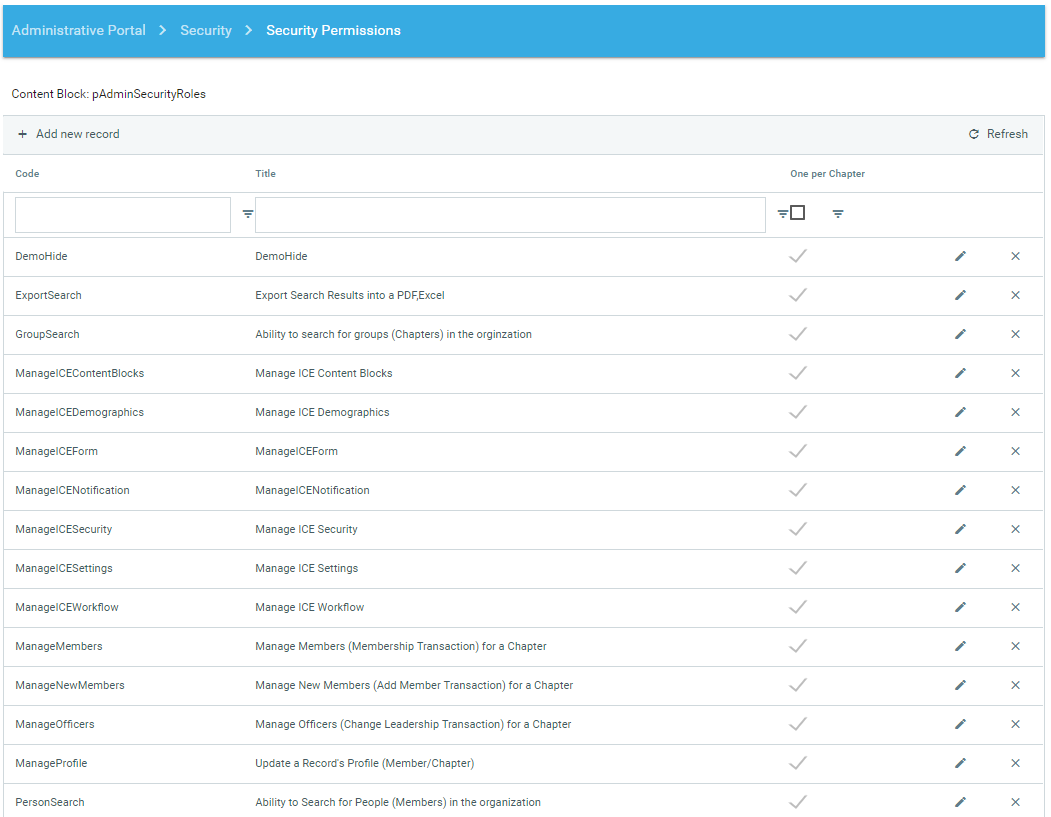The image size is (1051, 817).
Task: Click the refresh icon in grid toolbar
Action: coord(974,134)
